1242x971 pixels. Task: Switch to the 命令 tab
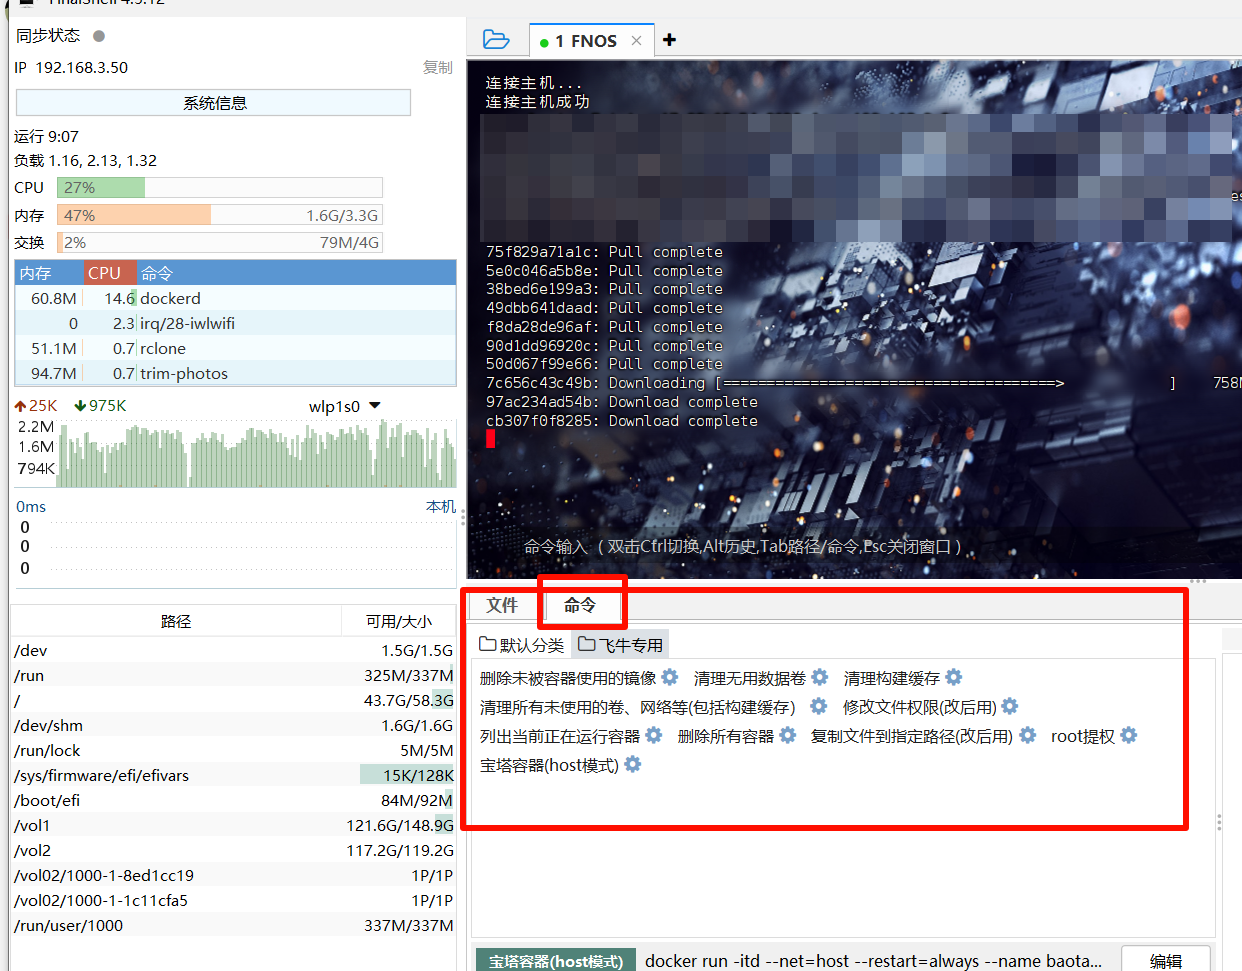point(580,605)
